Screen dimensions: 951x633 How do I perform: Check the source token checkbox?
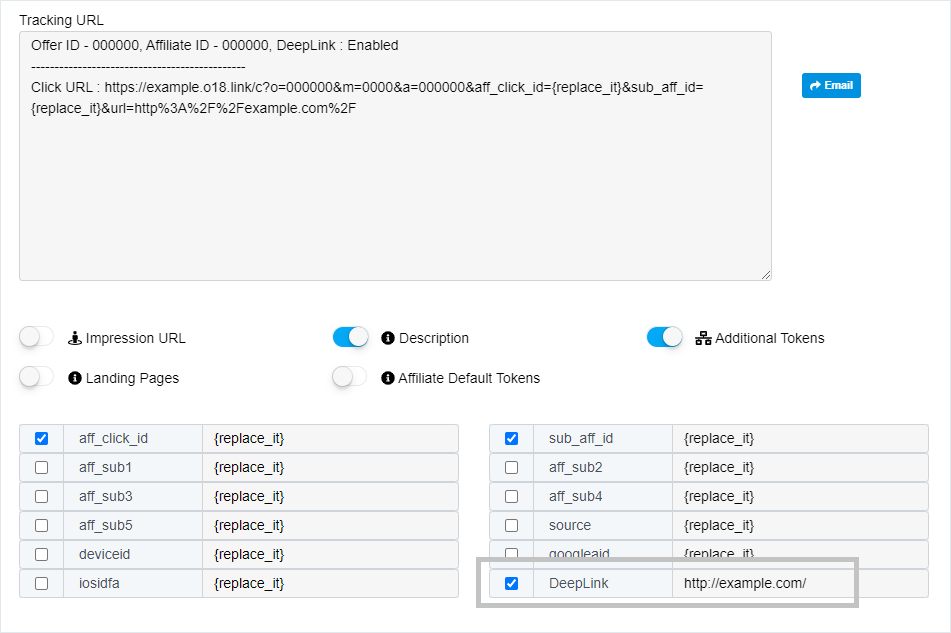point(511,525)
